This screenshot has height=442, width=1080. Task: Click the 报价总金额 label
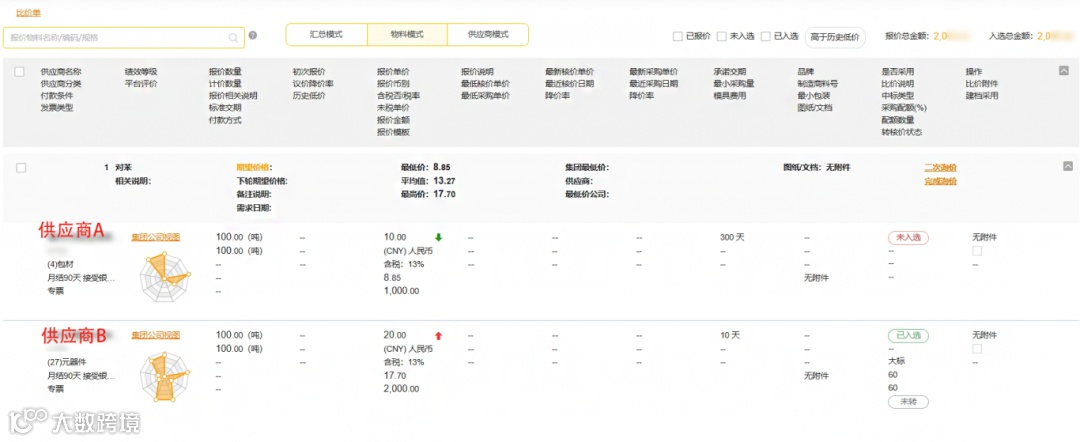pyautogui.click(x=907, y=36)
